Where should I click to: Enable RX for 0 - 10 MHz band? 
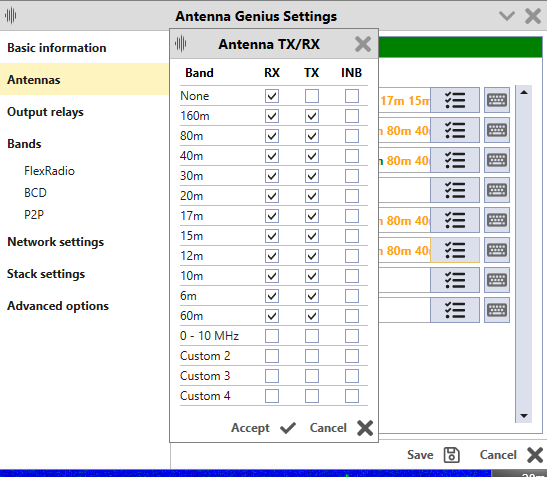pyautogui.click(x=272, y=336)
